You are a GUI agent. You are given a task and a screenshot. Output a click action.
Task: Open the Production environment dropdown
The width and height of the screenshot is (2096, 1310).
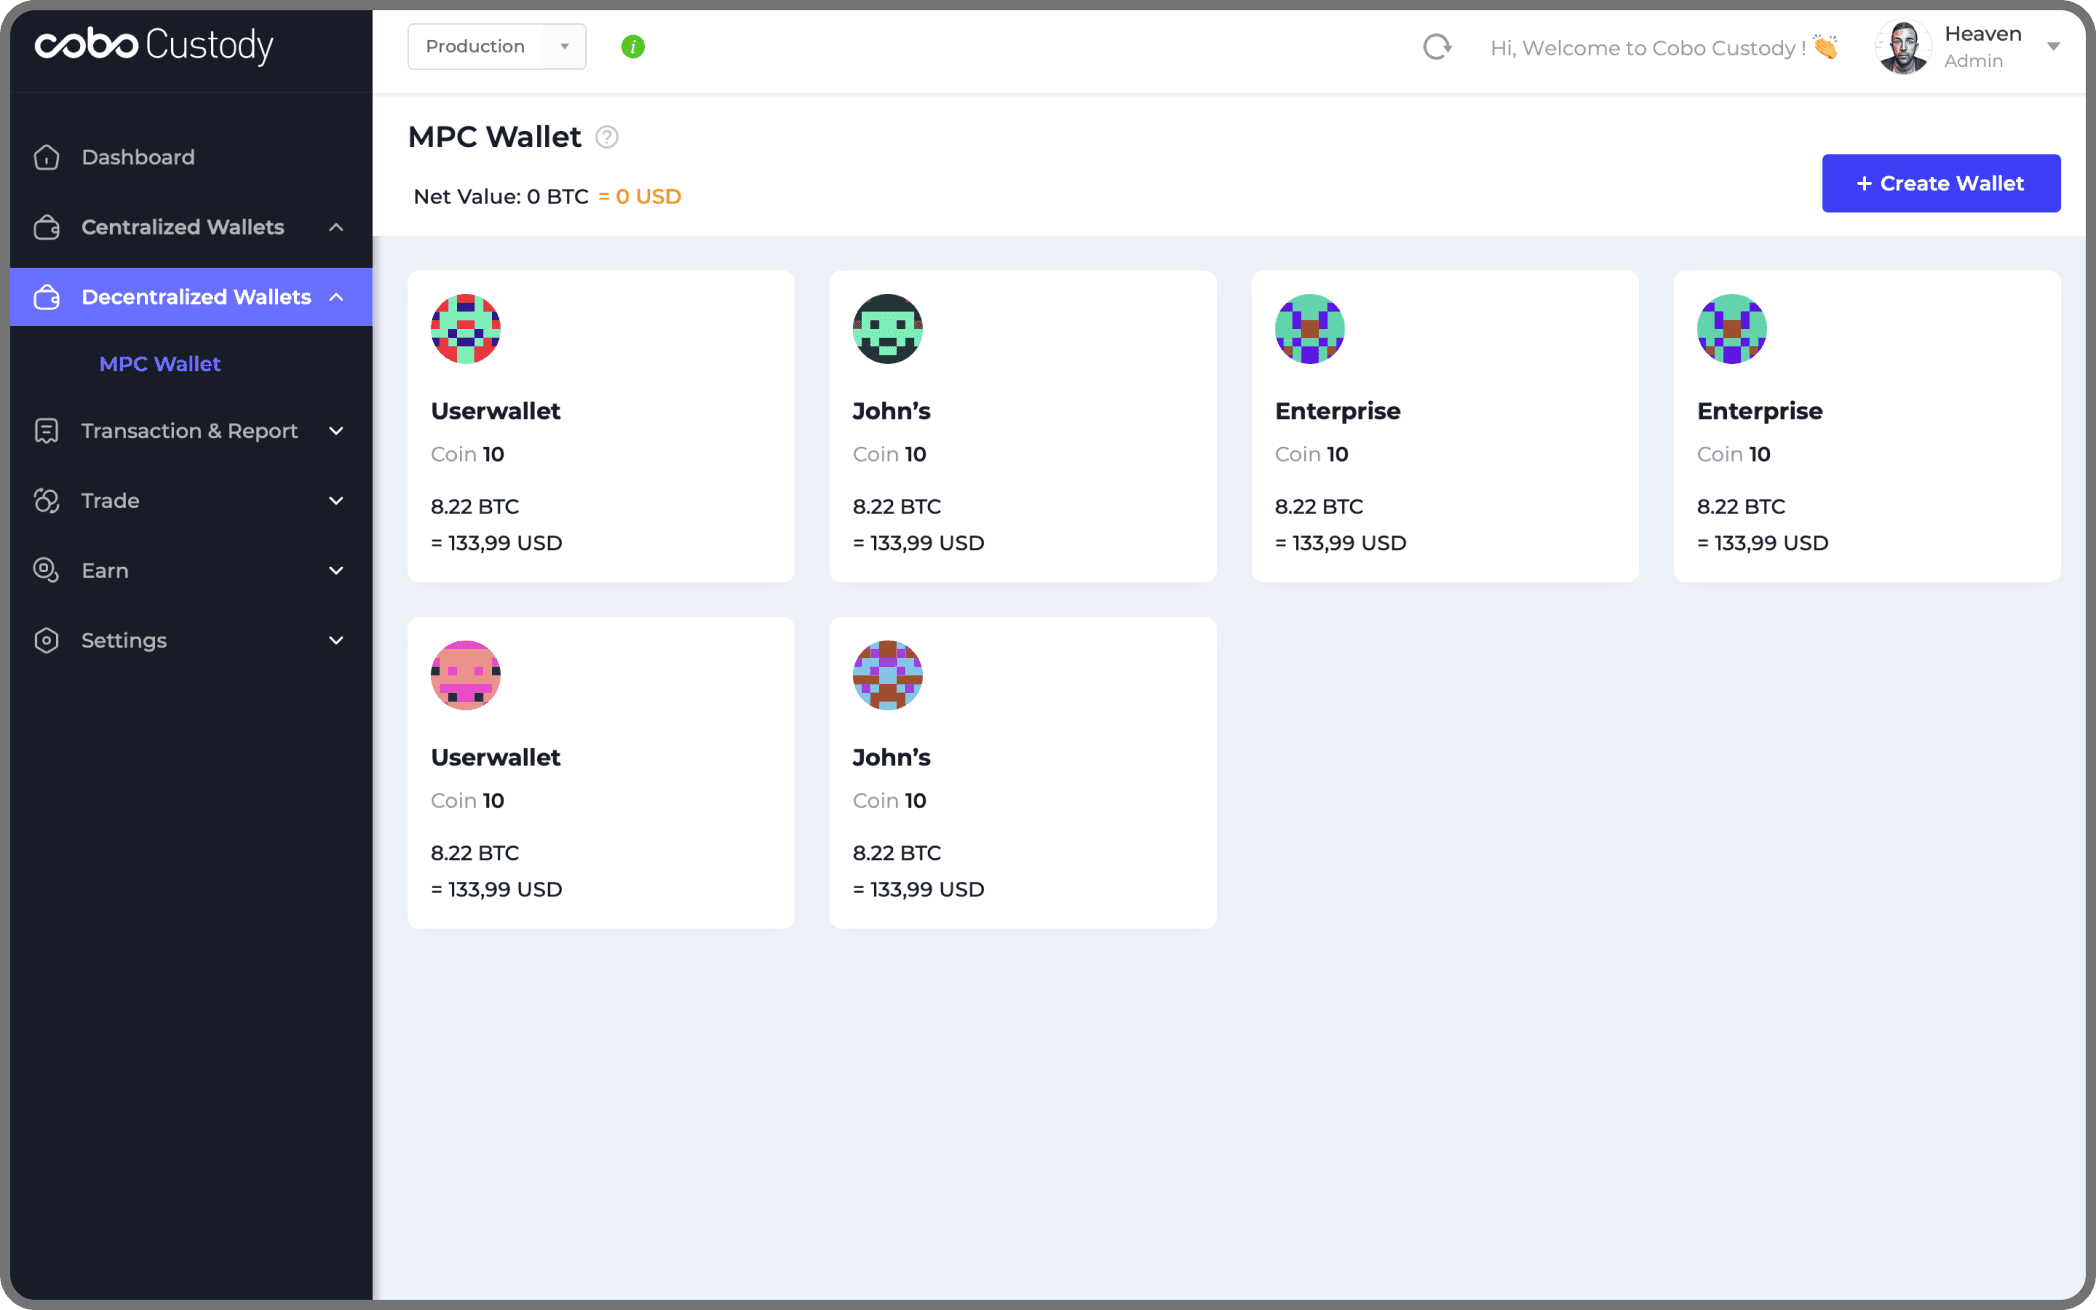click(496, 47)
